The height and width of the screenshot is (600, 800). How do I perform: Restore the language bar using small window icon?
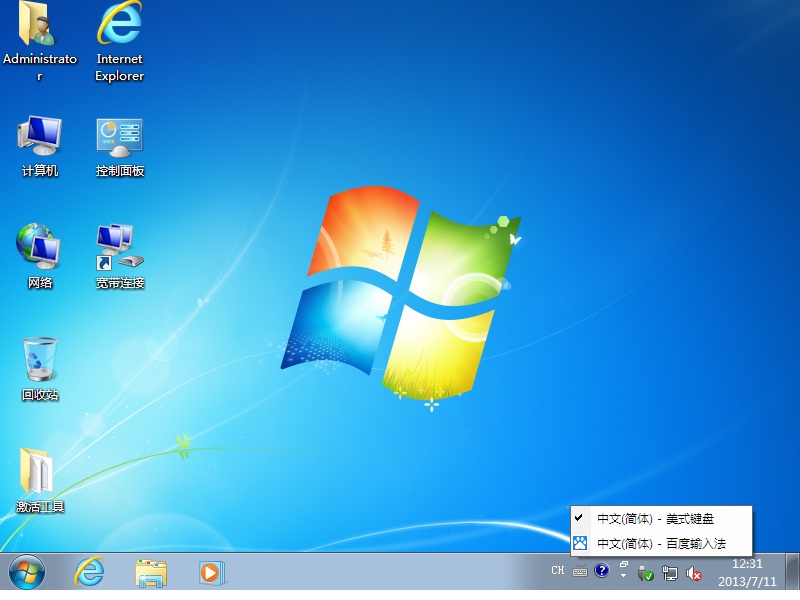pos(623,564)
